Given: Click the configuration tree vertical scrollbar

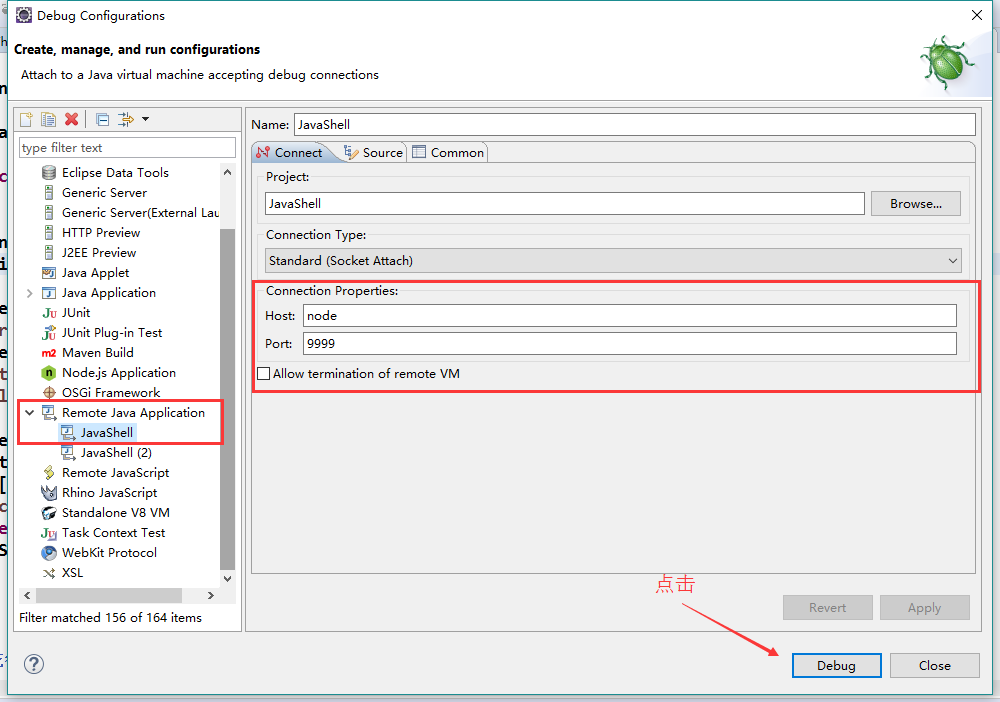Looking at the screenshot, I should click(227, 400).
